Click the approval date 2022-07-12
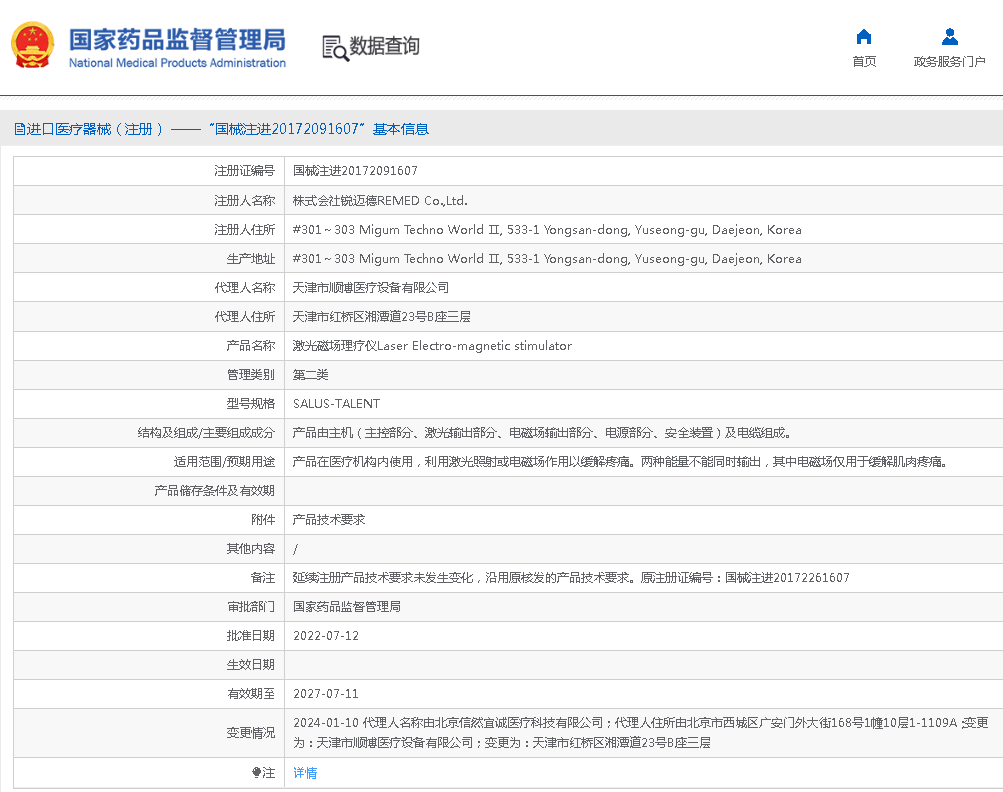Image resolution: width=1003 pixels, height=792 pixels. click(326, 636)
